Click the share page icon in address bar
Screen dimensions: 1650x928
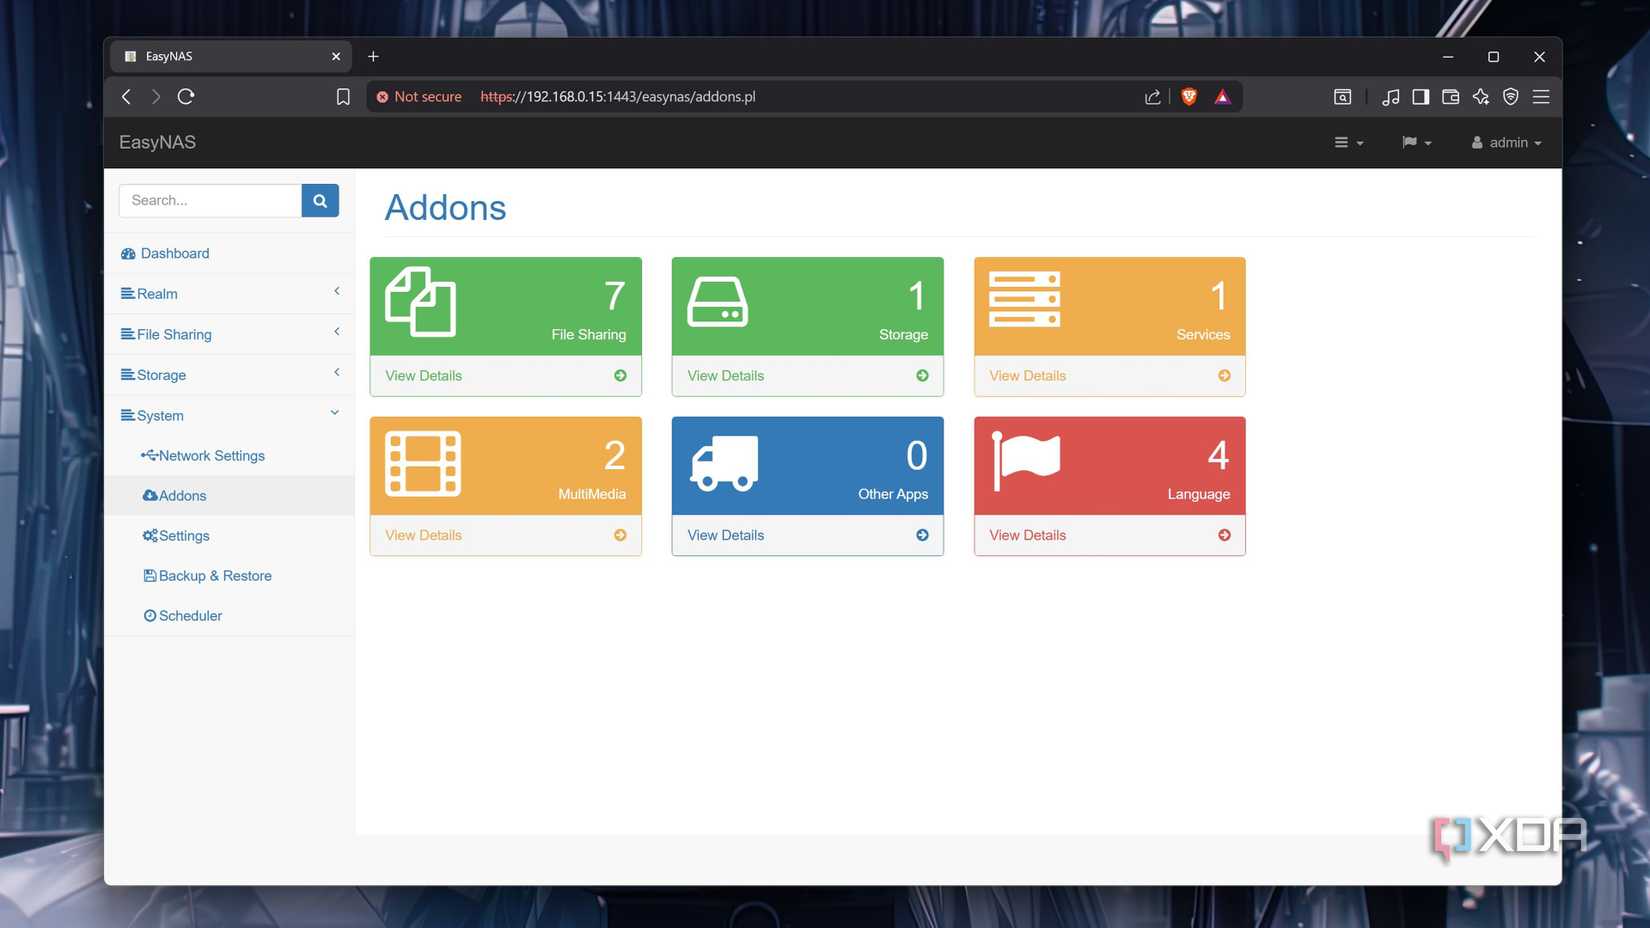(1152, 97)
